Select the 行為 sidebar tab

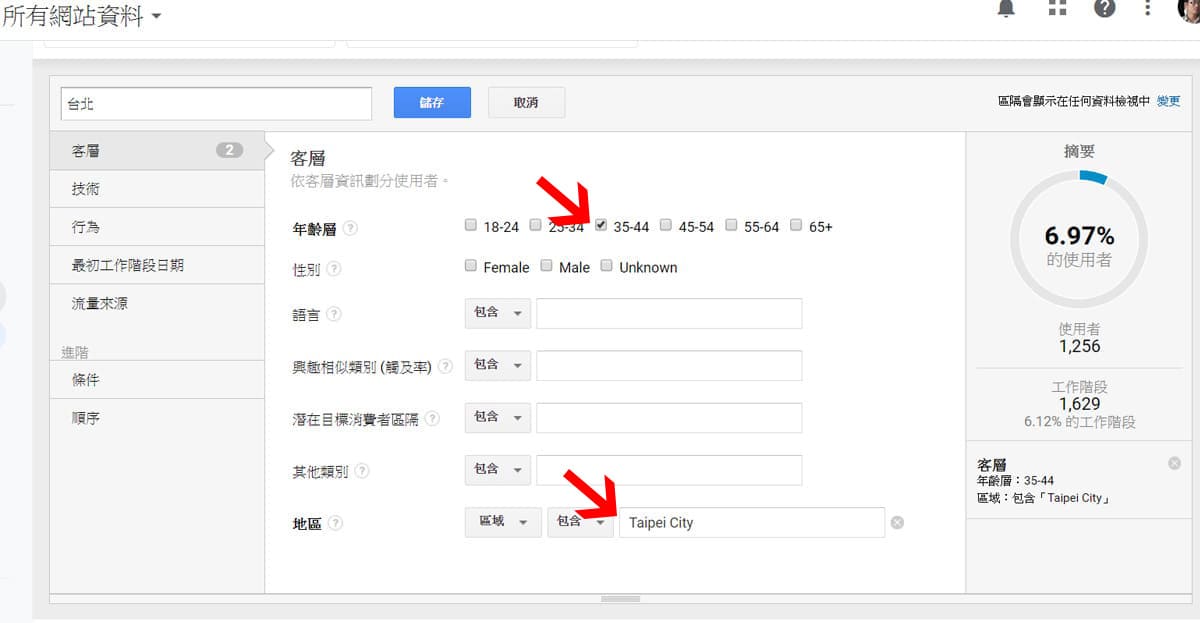click(x=157, y=227)
